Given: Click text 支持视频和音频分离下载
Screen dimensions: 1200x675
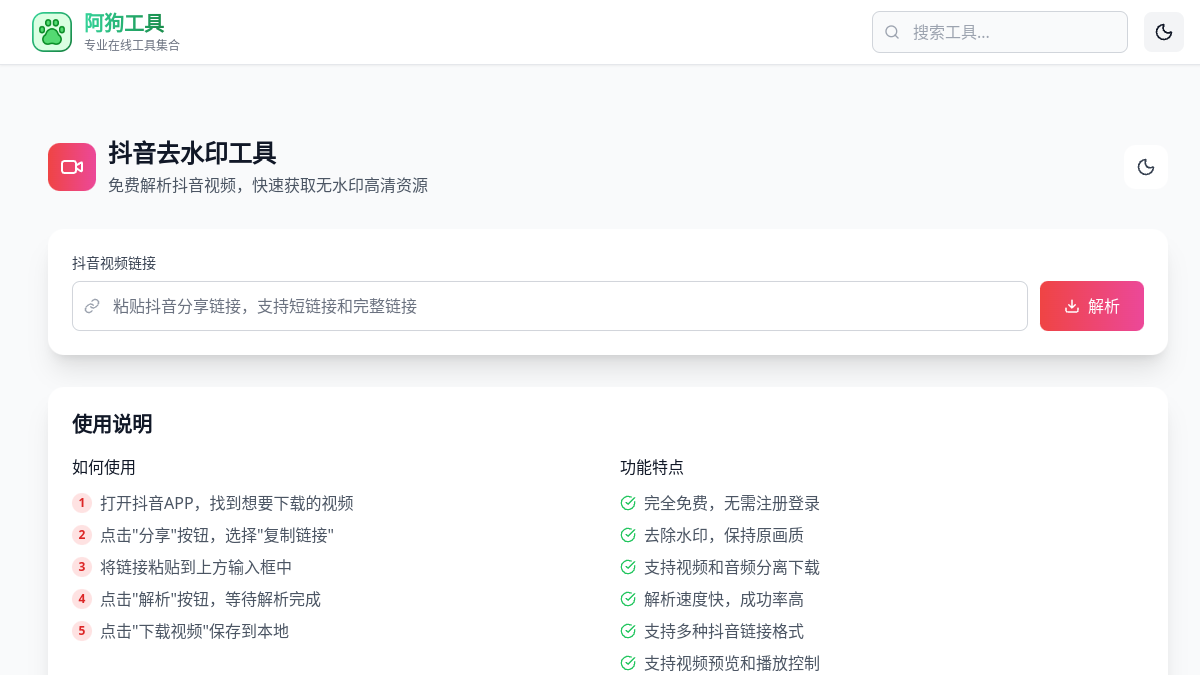Looking at the screenshot, I should (732, 567).
